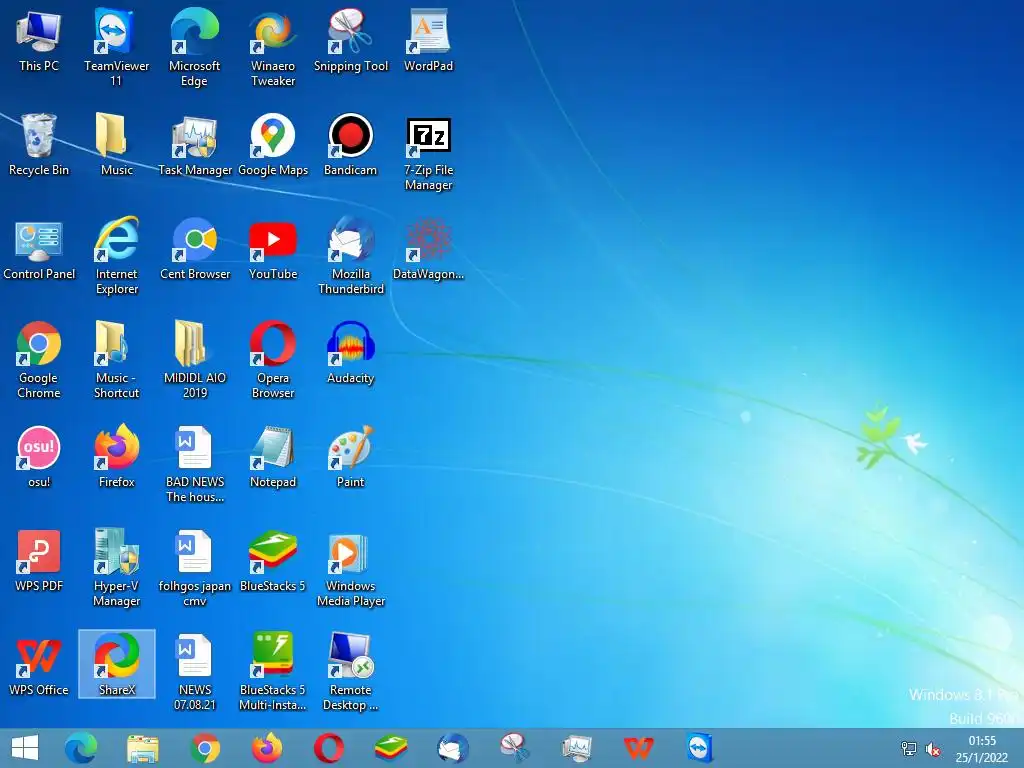Viewport: 1024px width, 768px height.
Task: Select the Windows Media Player shortcut
Action: 351,568
